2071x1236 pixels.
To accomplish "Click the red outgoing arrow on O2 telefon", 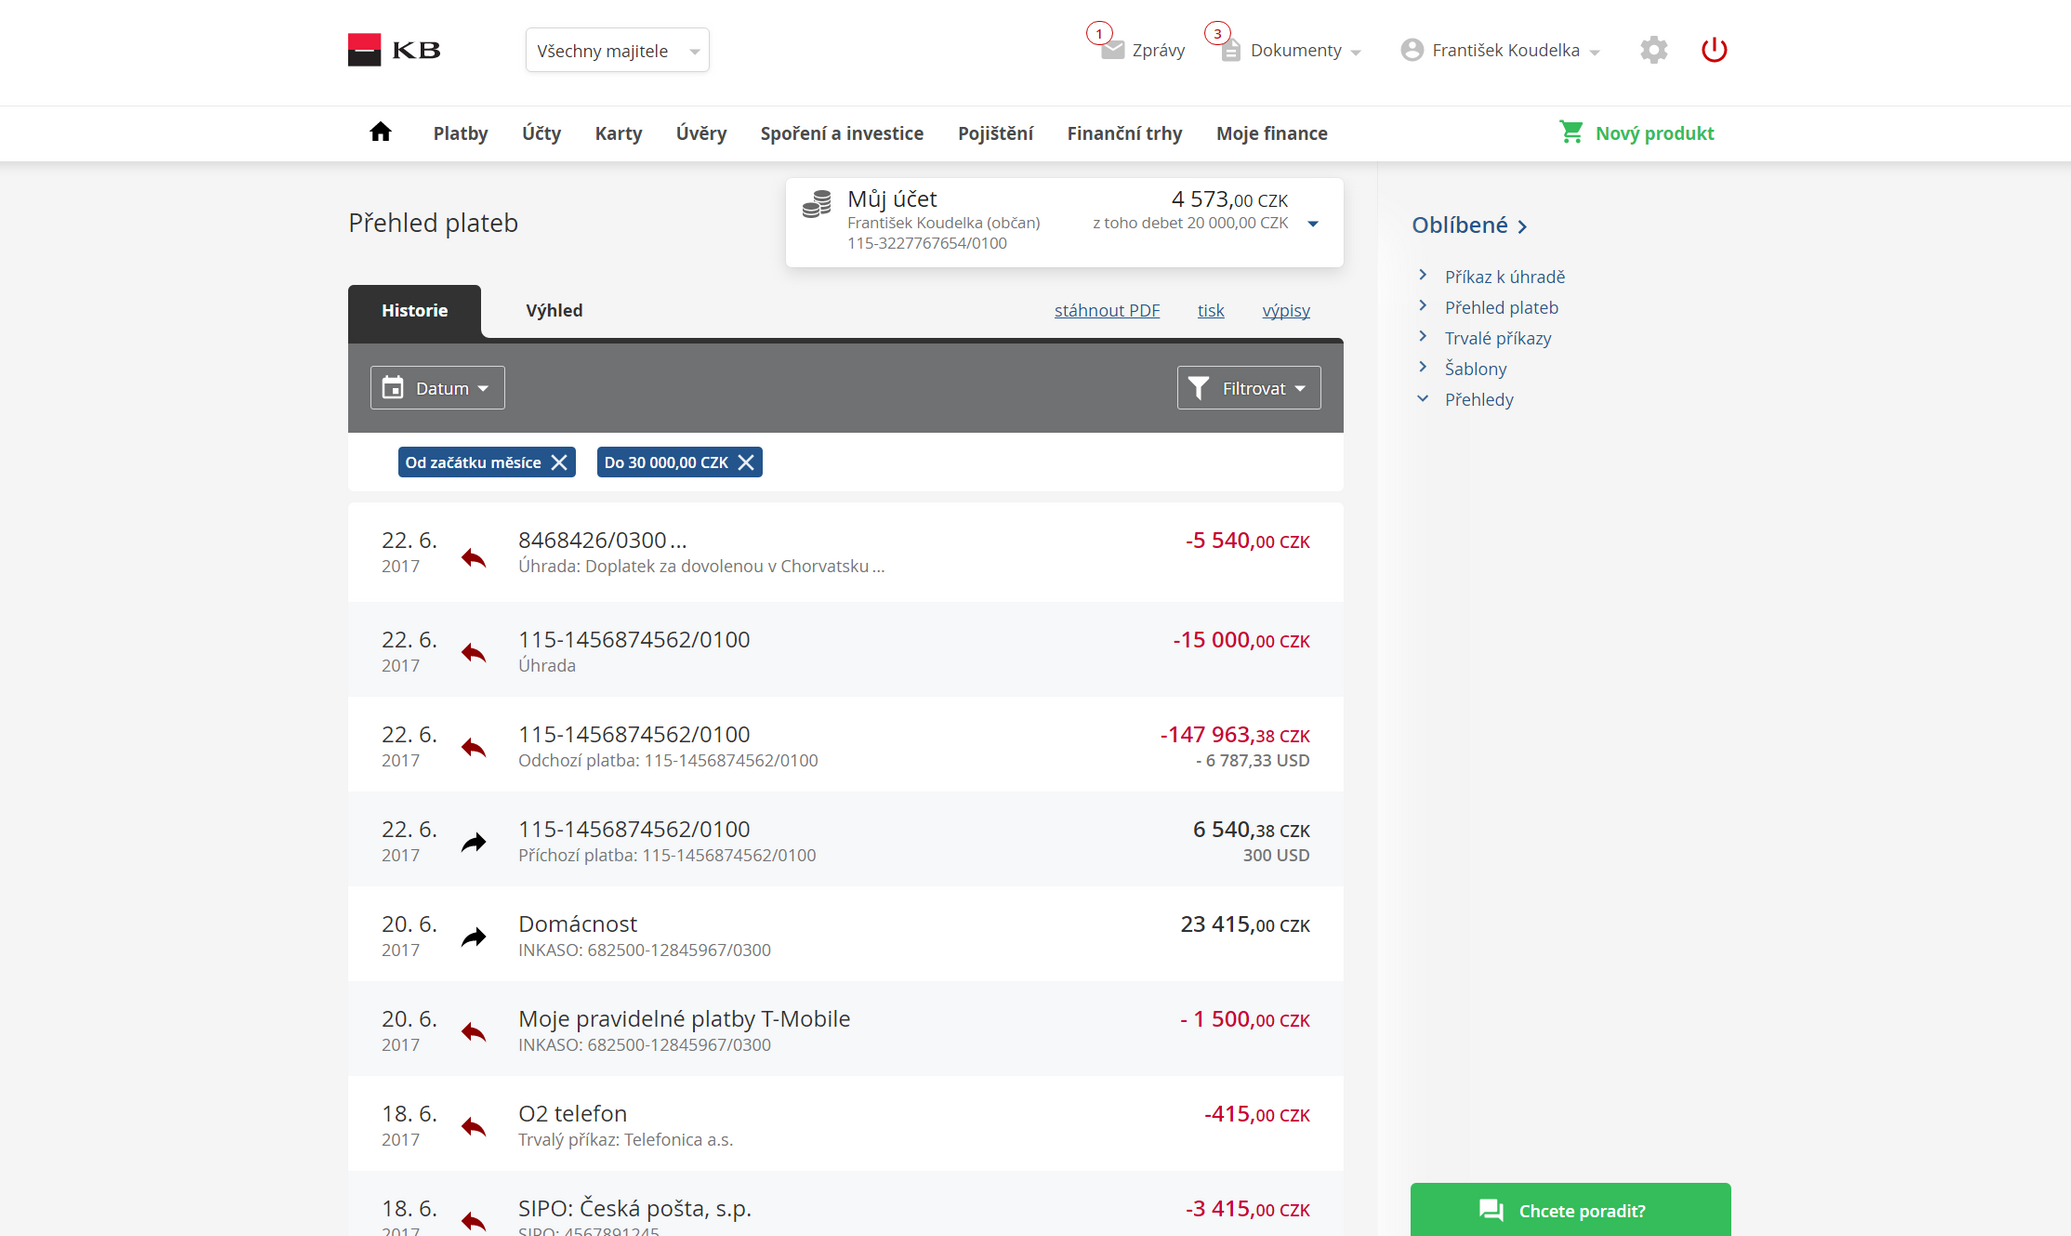I will pyautogui.click(x=473, y=1126).
